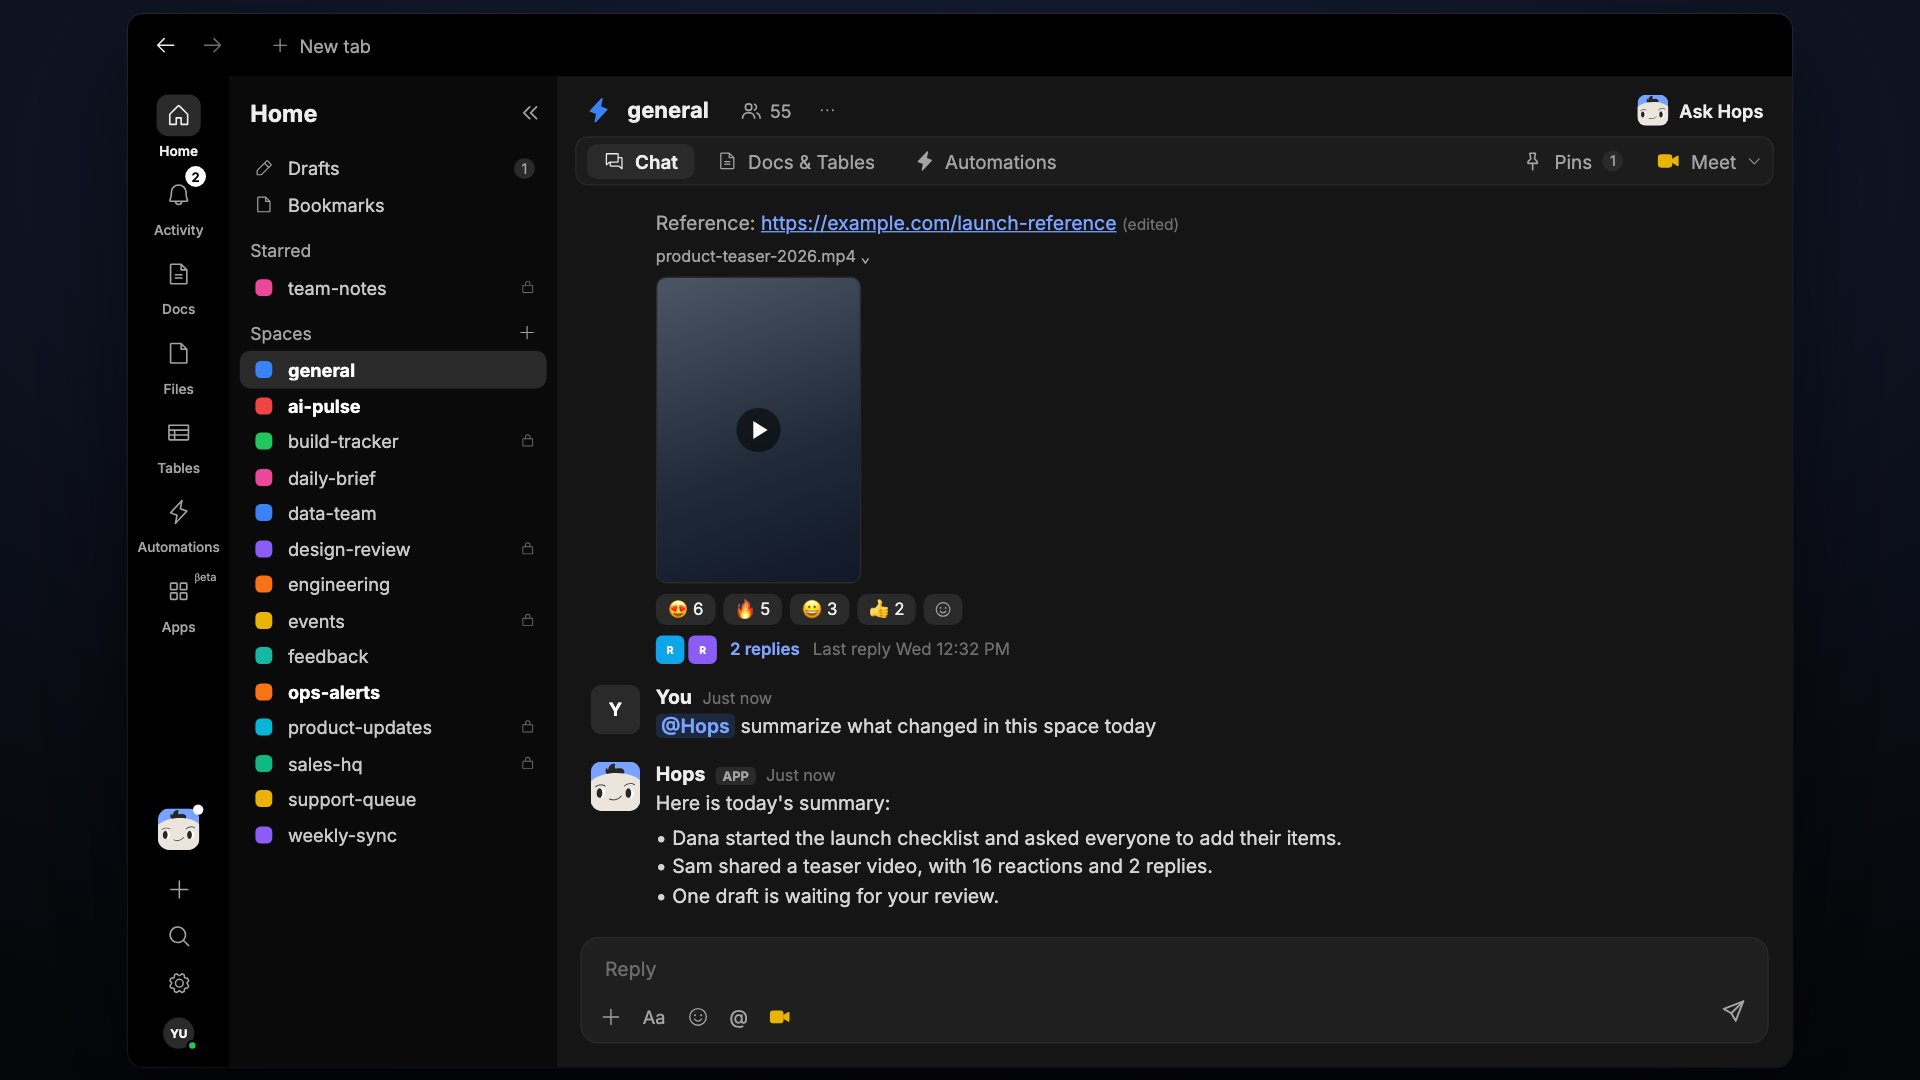The image size is (1920, 1080).
Task: Click the plus icon above search in rail
Action: click(x=179, y=889)
